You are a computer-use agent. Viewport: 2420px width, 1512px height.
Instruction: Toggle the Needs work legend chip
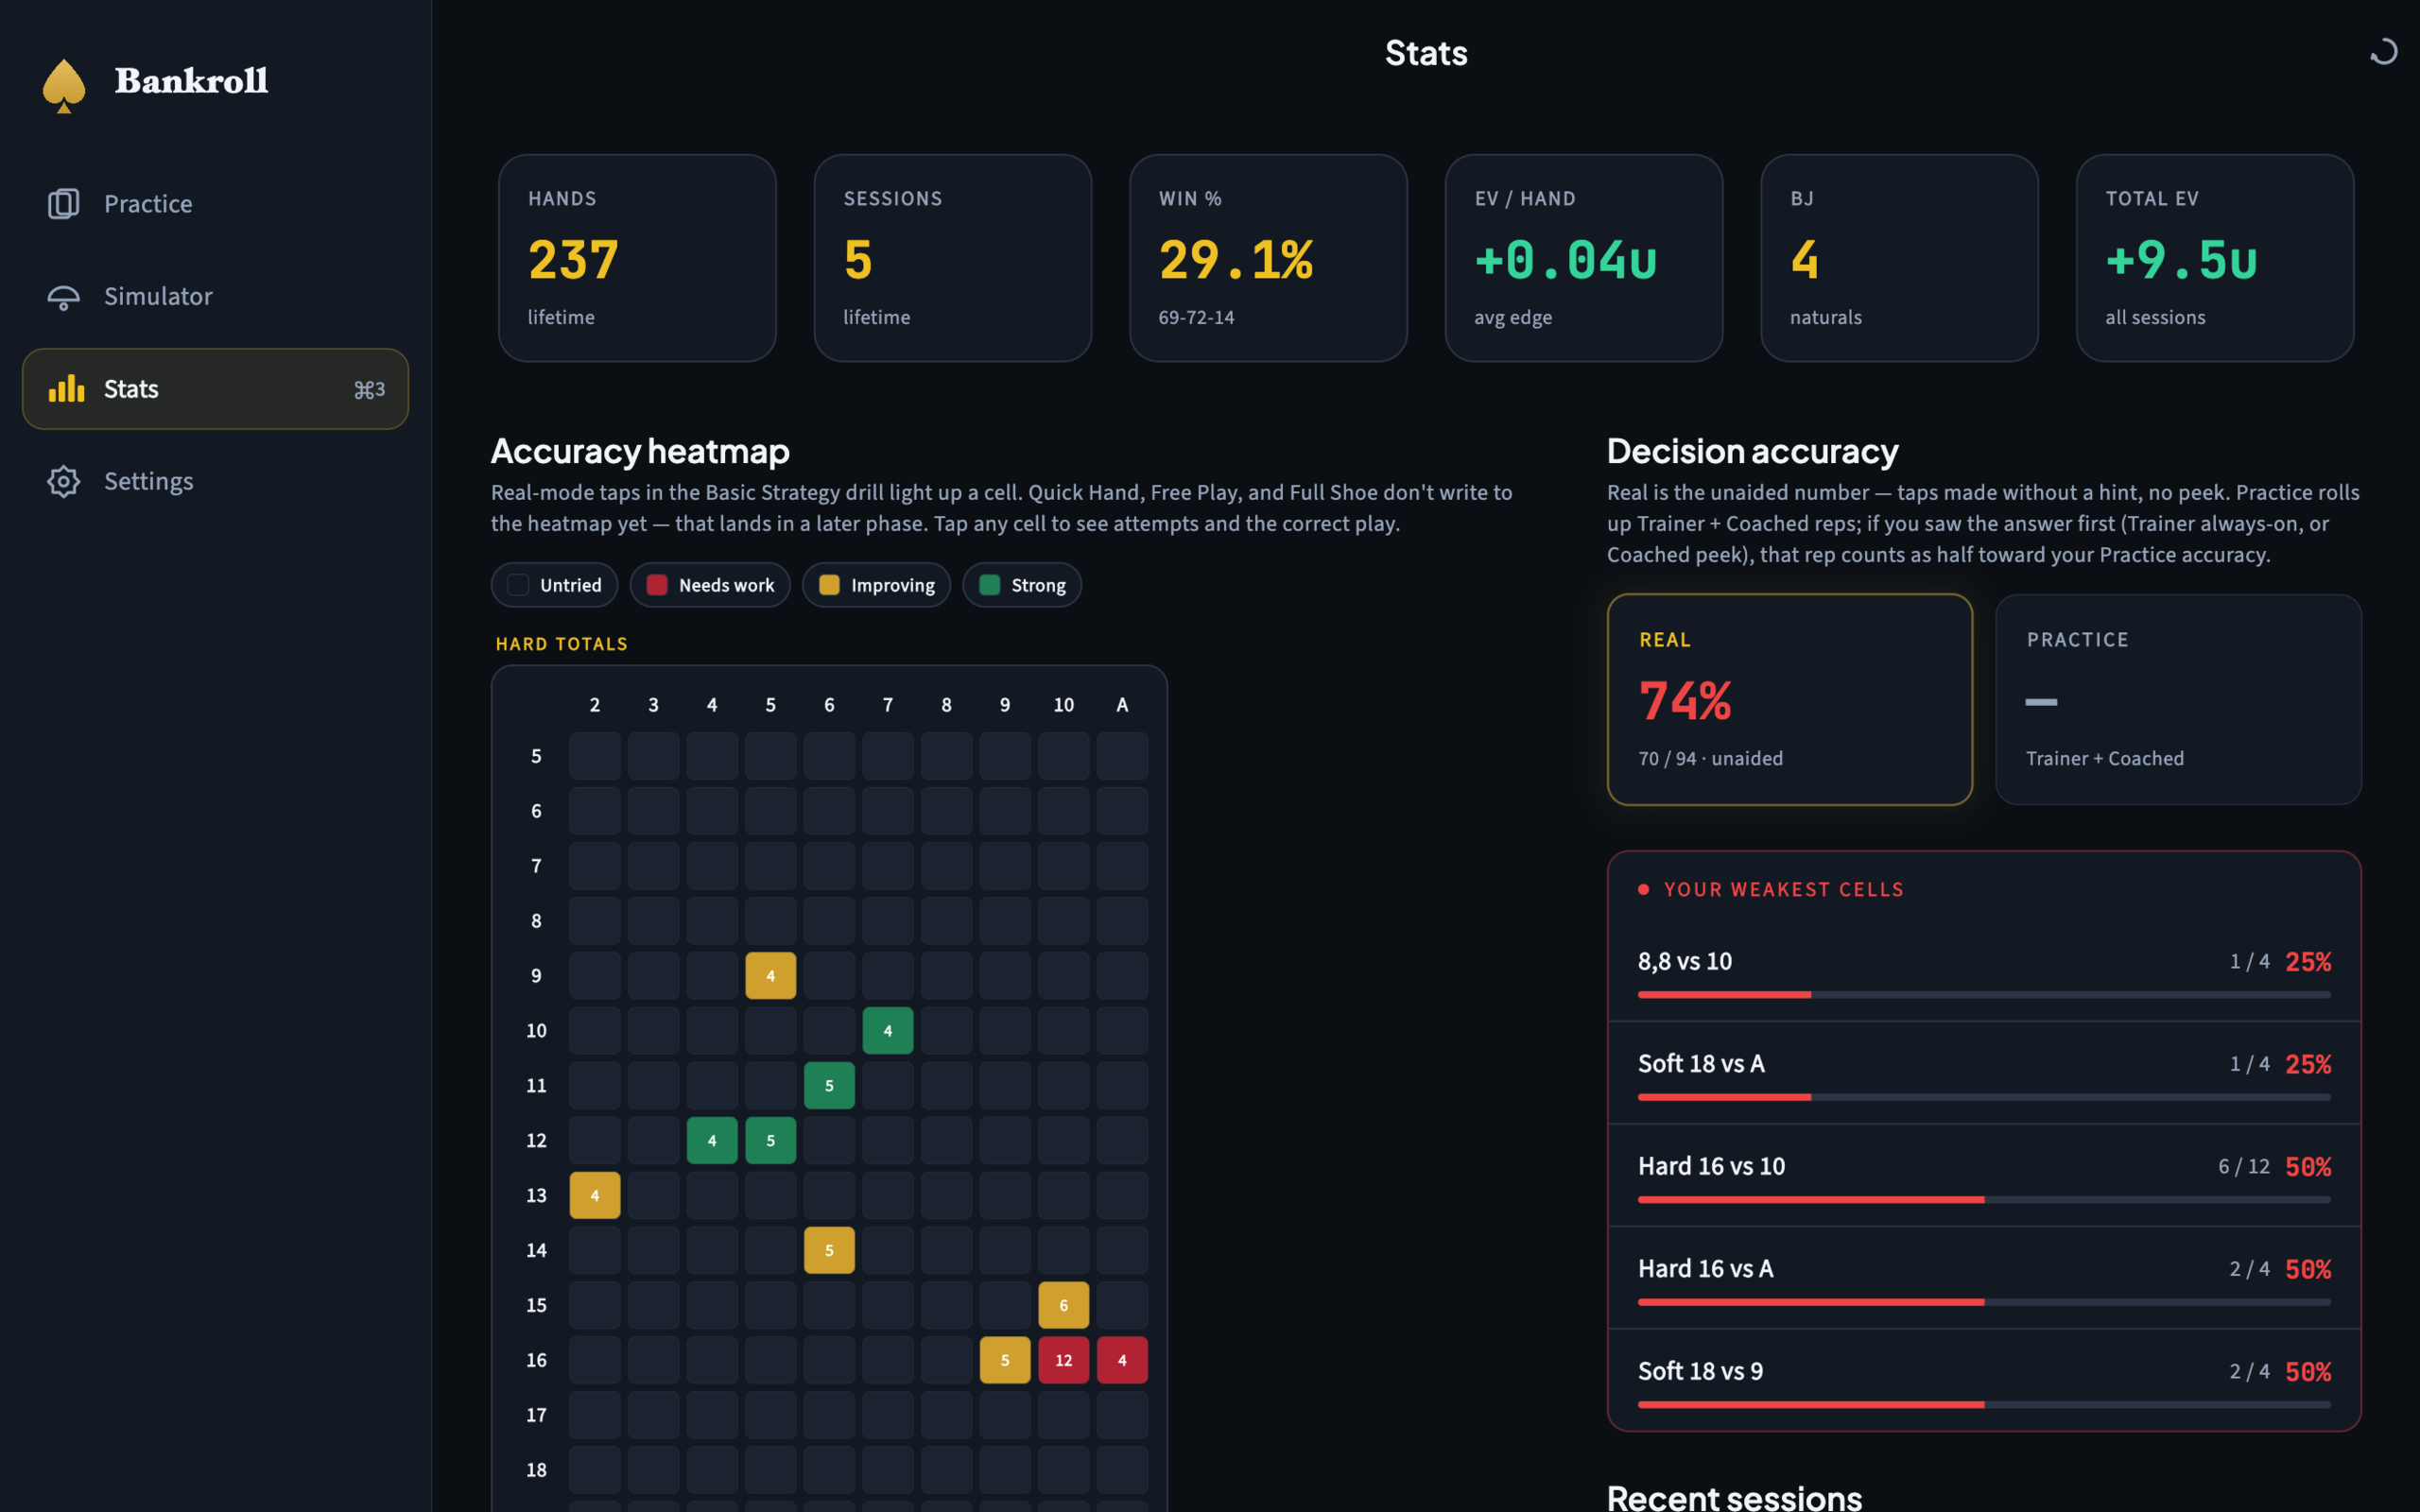710,585
